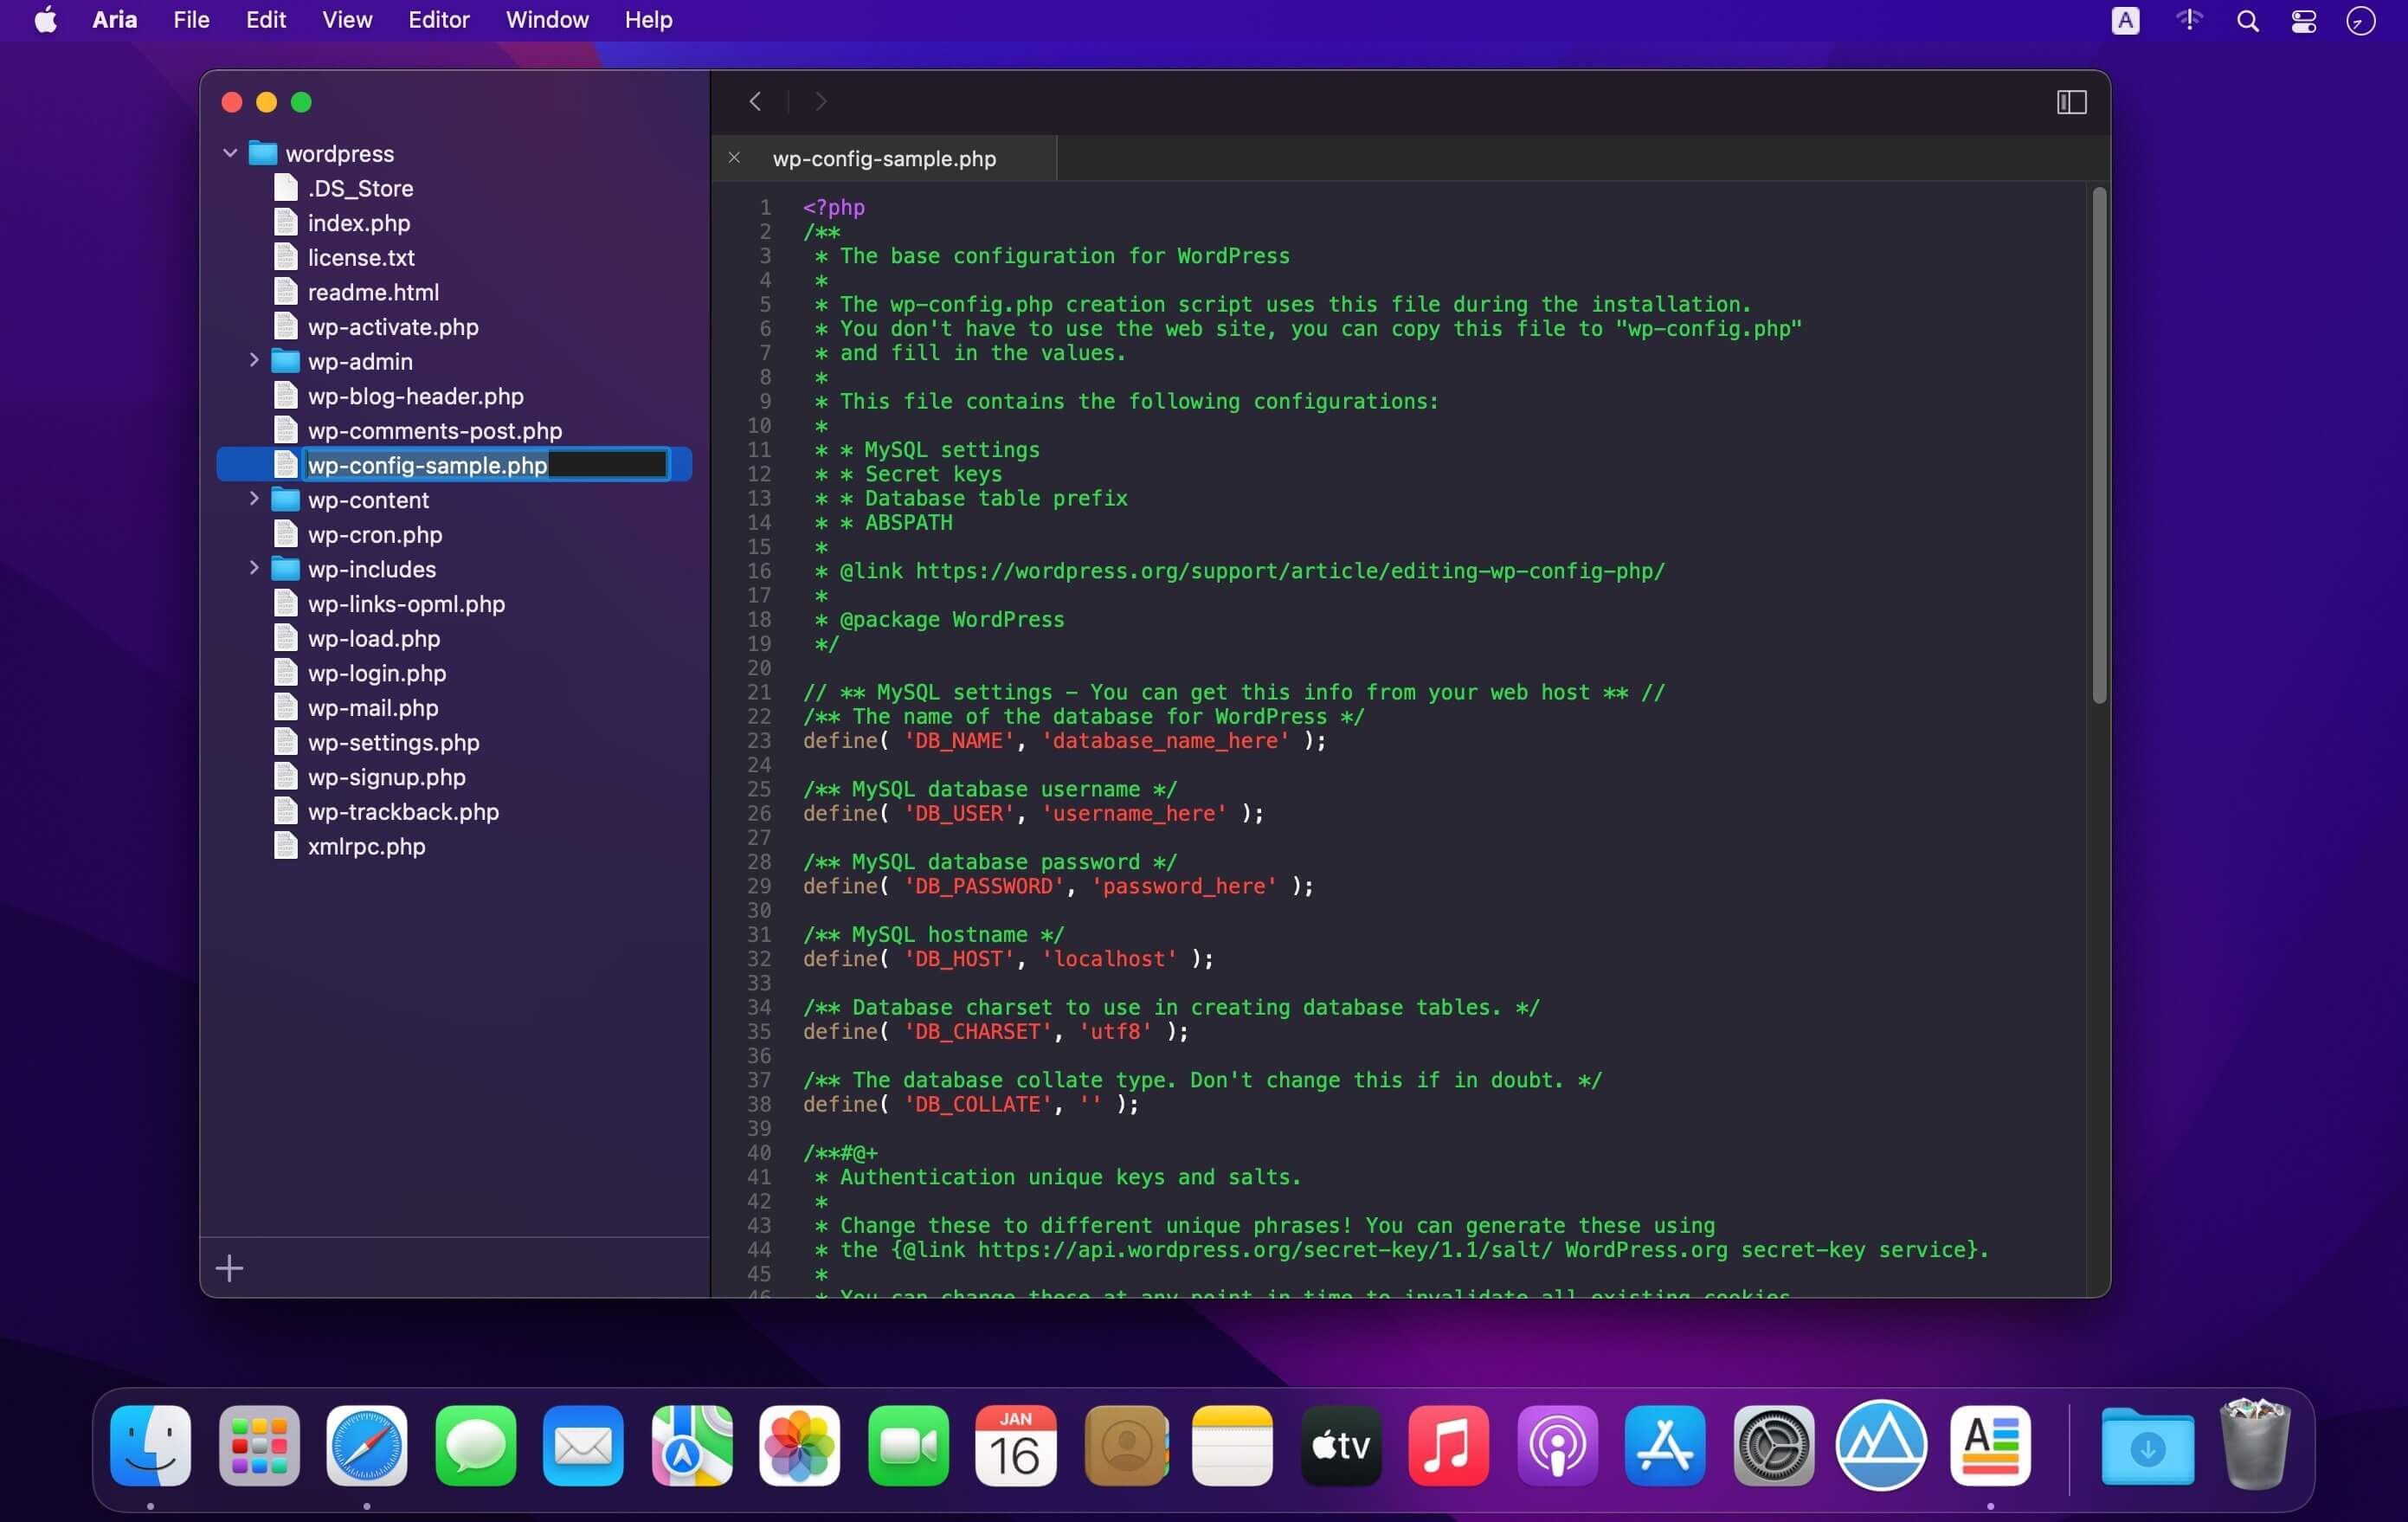The image size is (2408, 1522).
Task: Open the macOS Control Center icon
Action: coord(2304,21)
